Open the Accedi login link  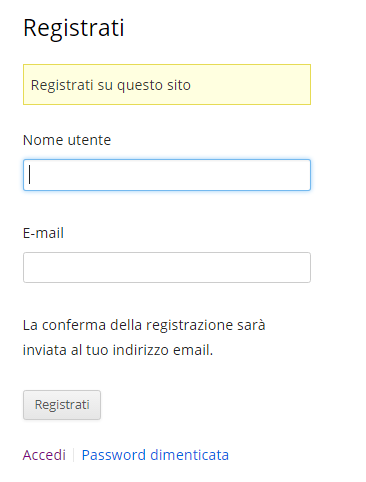pos(44,455)
